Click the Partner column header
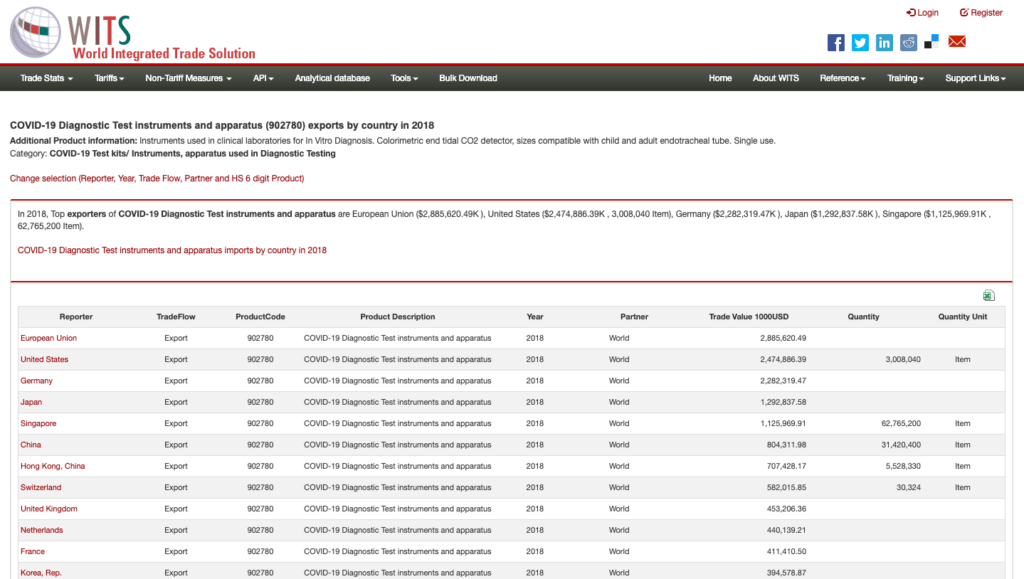 point(634,317)
